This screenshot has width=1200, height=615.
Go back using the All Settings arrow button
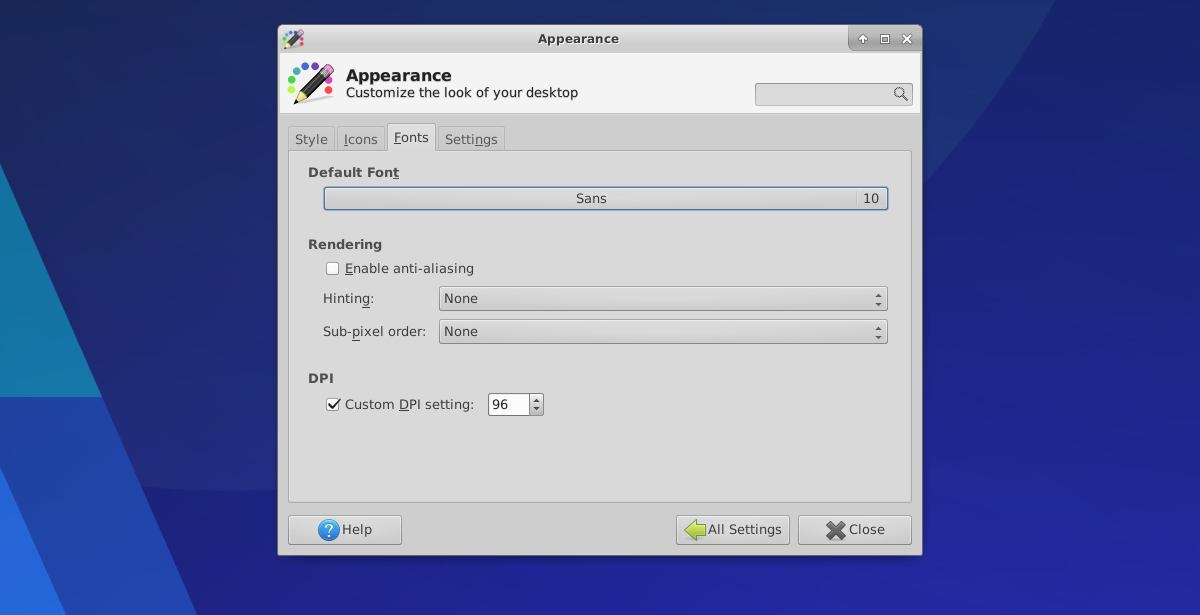tap(695, 530)
